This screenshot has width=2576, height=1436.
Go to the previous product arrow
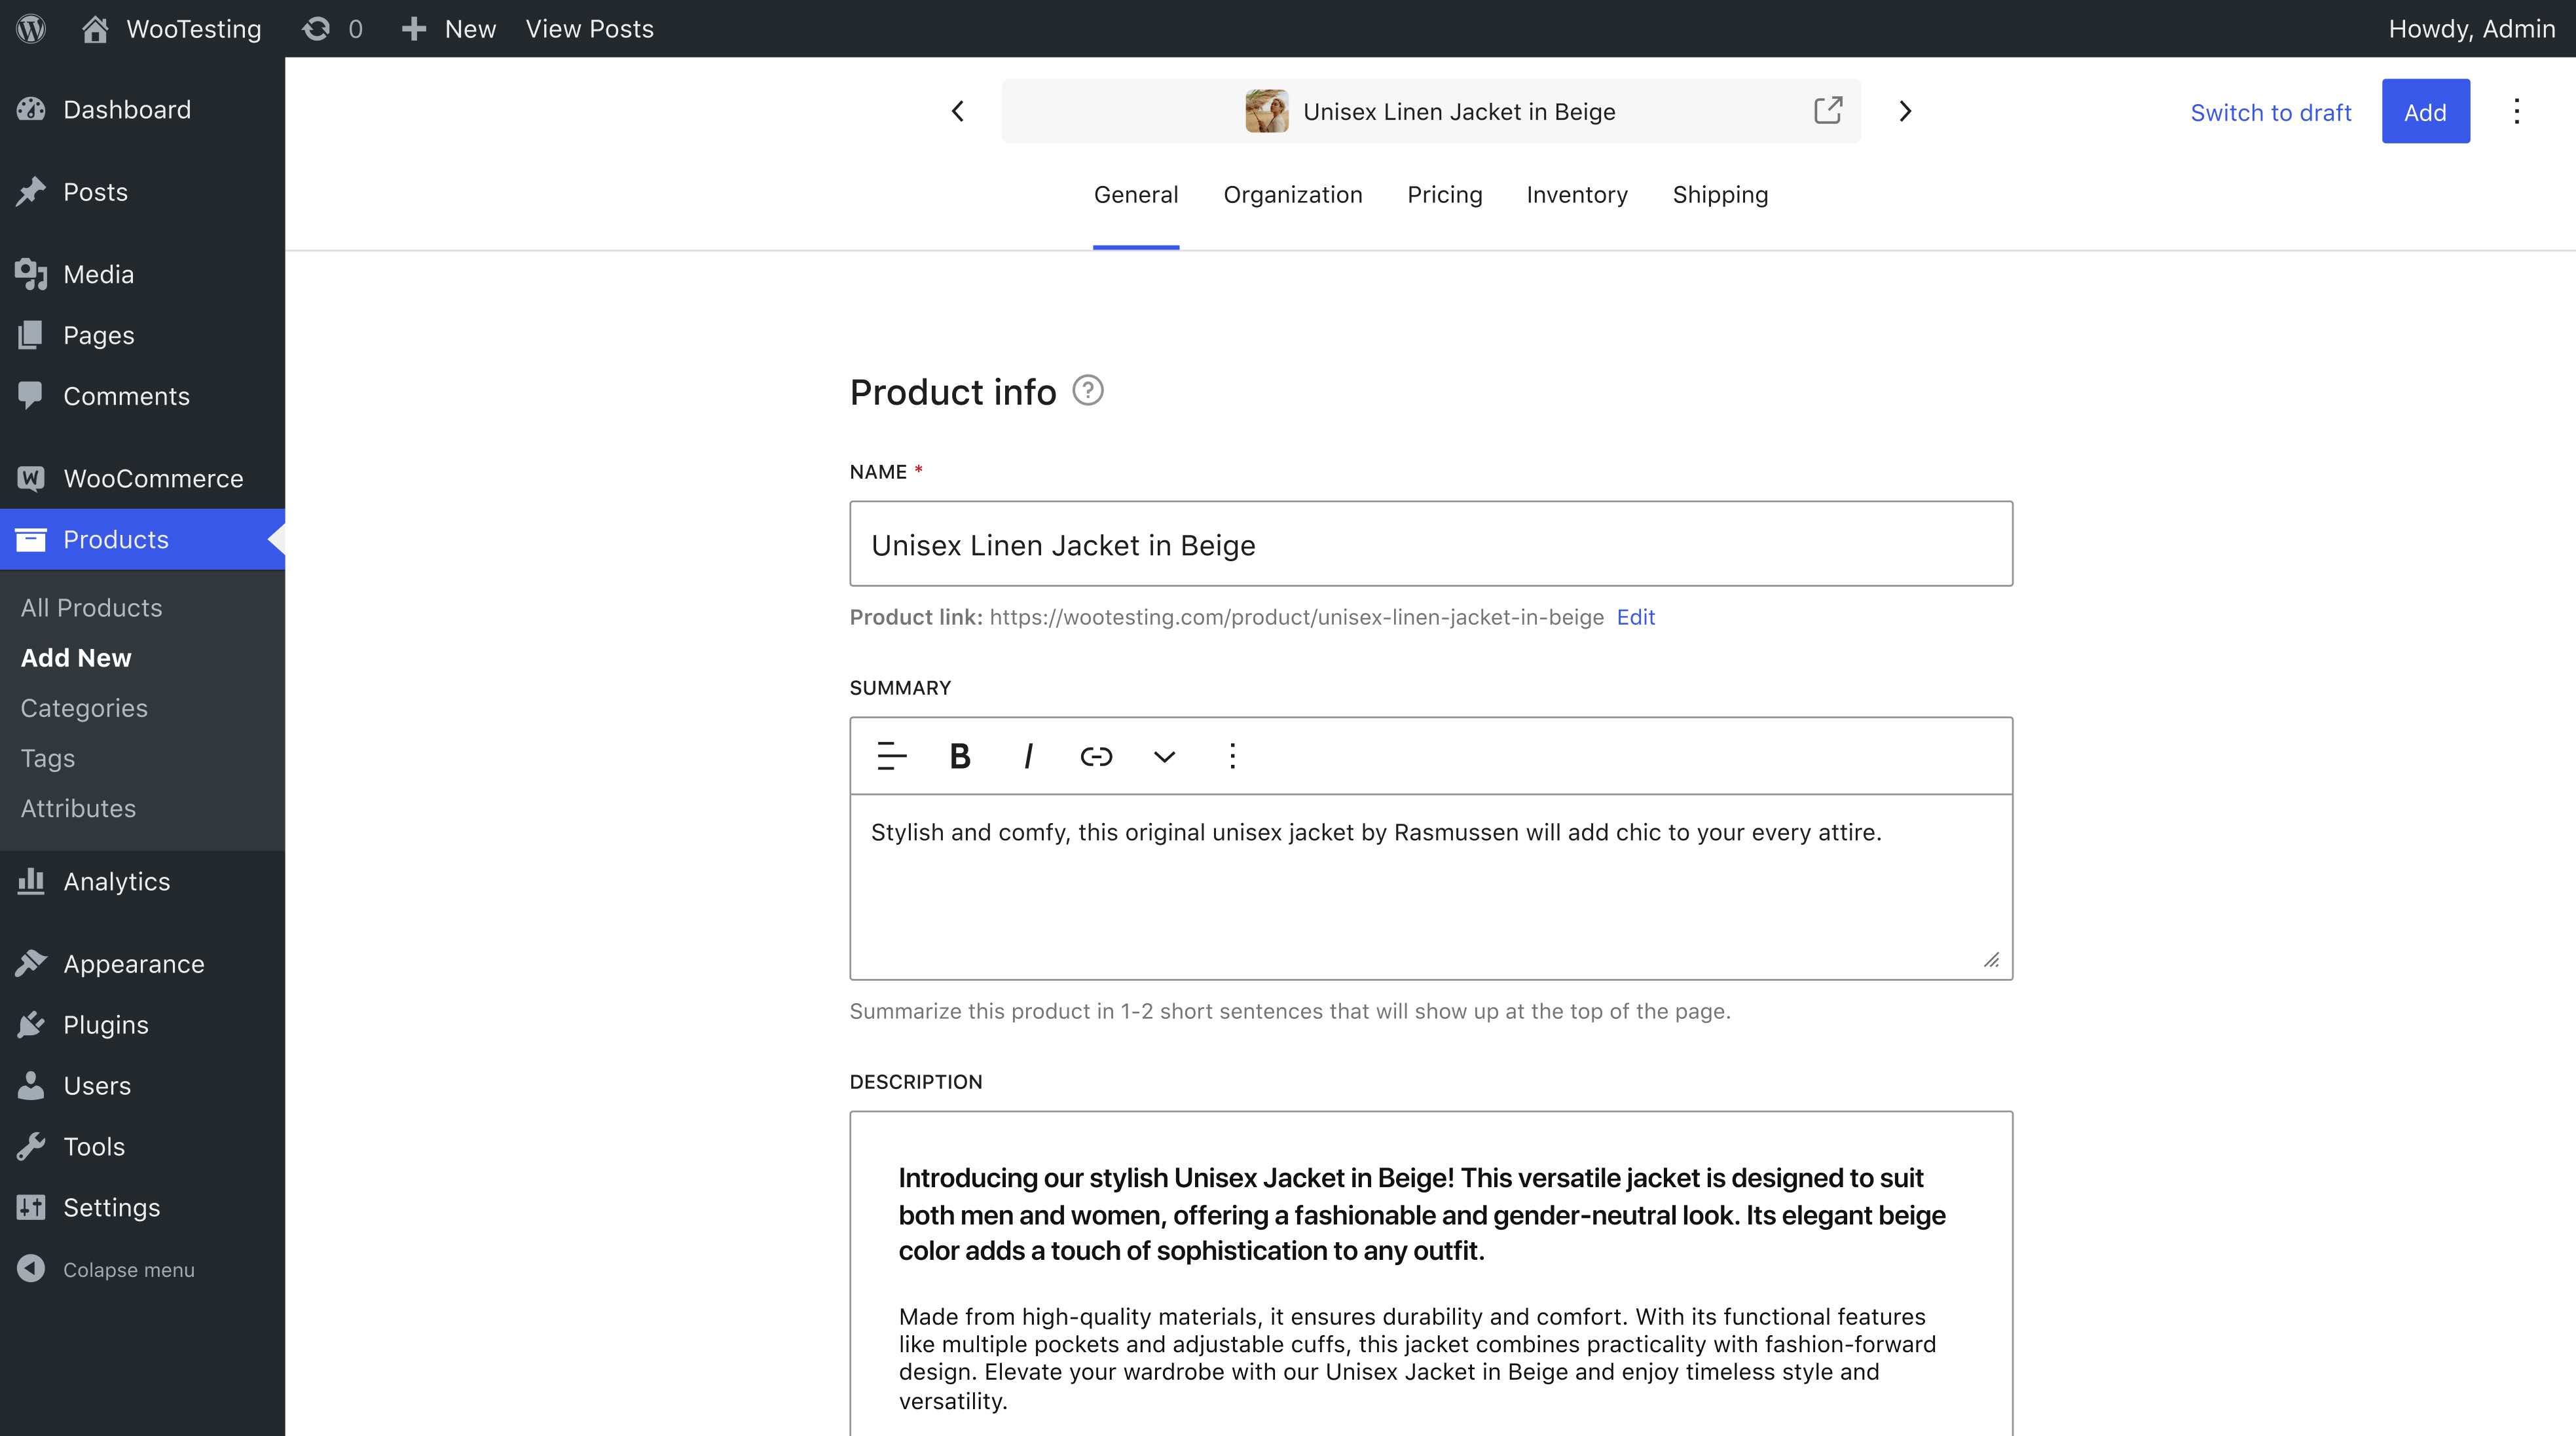(x=957, y=111)
